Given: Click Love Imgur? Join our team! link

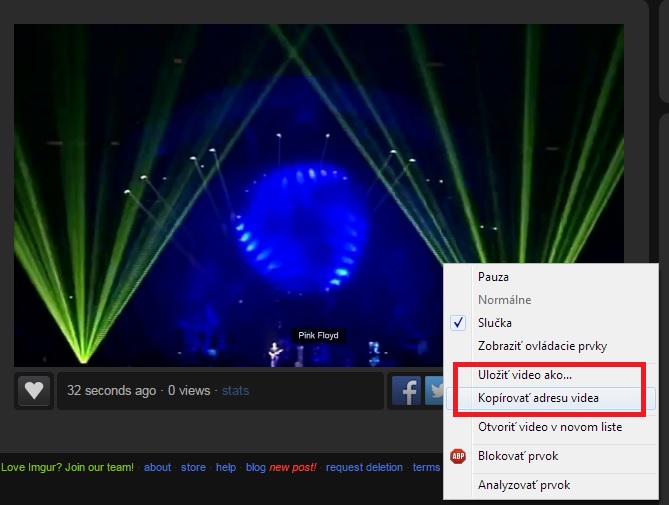Looking at the screenshot, I should click(x=67, y=467).
